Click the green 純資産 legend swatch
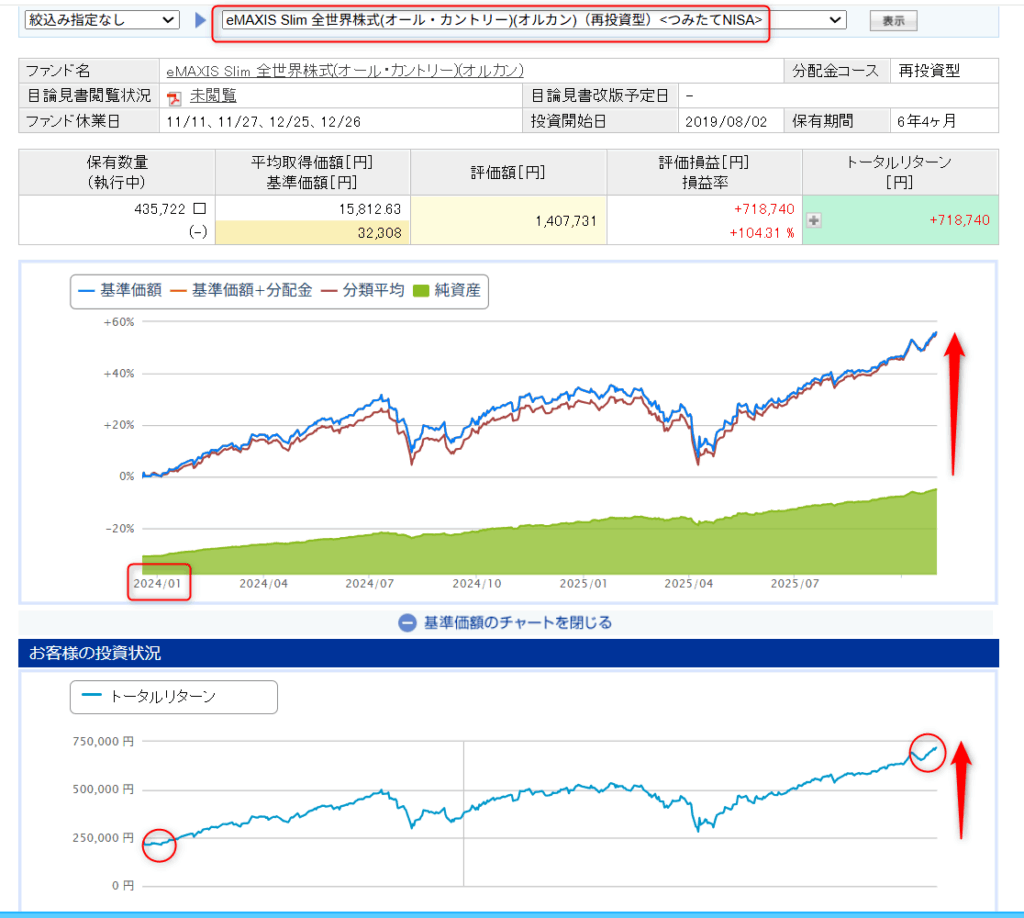This screenshot has height=918, width=1024. pyautogui.click(x=421, y=291)
